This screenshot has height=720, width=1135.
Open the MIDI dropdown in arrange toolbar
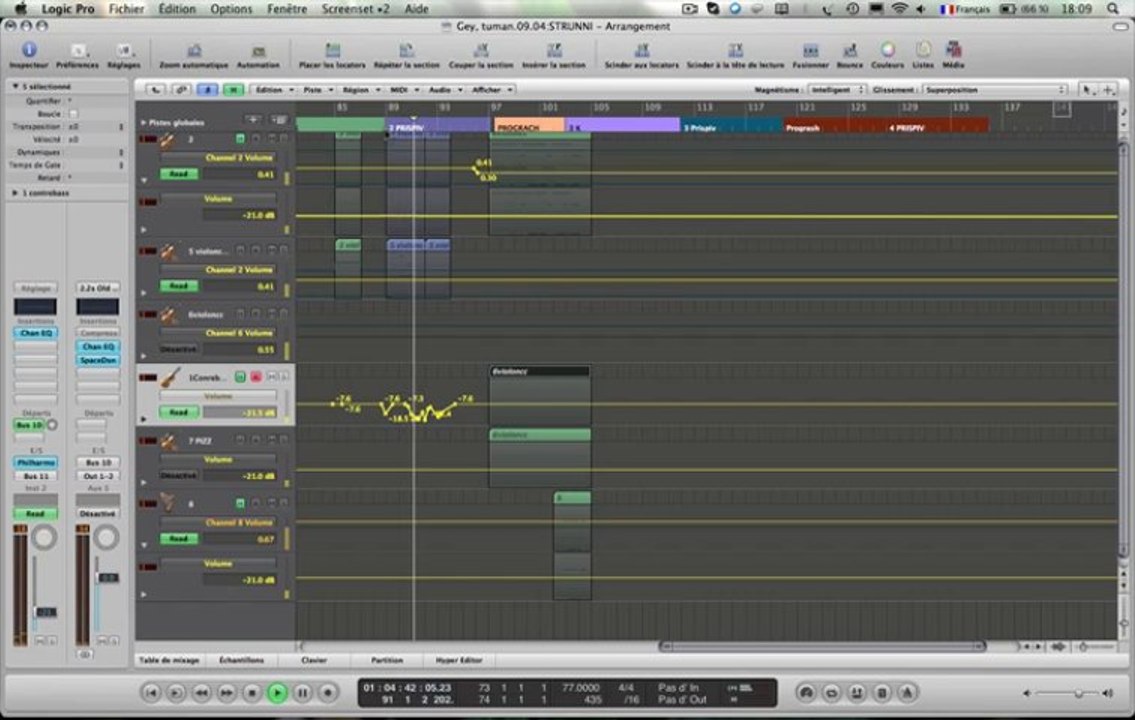tap(405, 90)
